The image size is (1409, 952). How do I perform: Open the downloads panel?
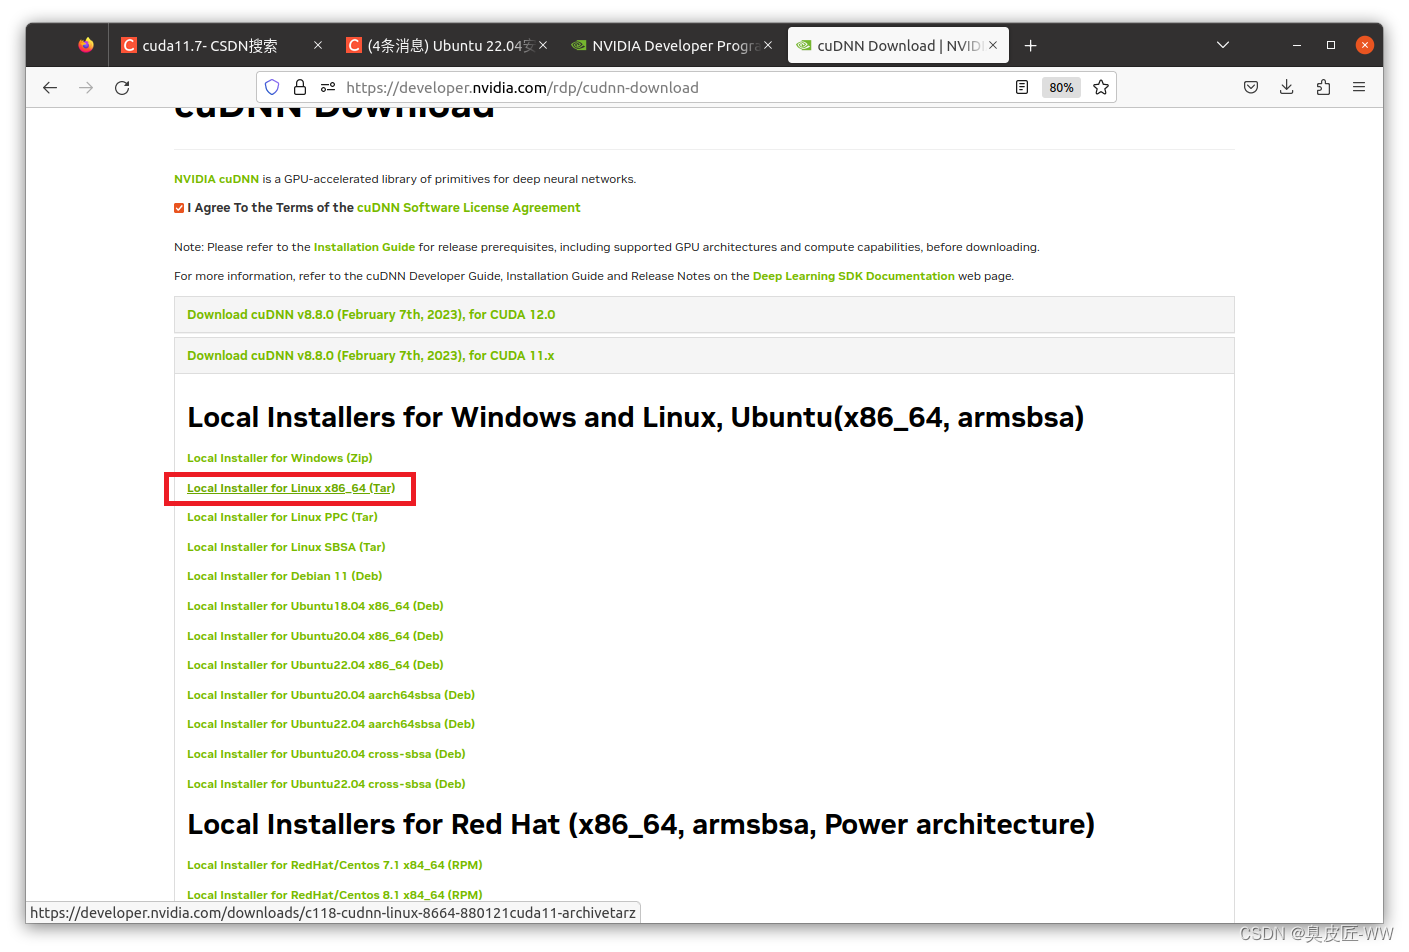pyautogui.click(x=1287, y=88)
